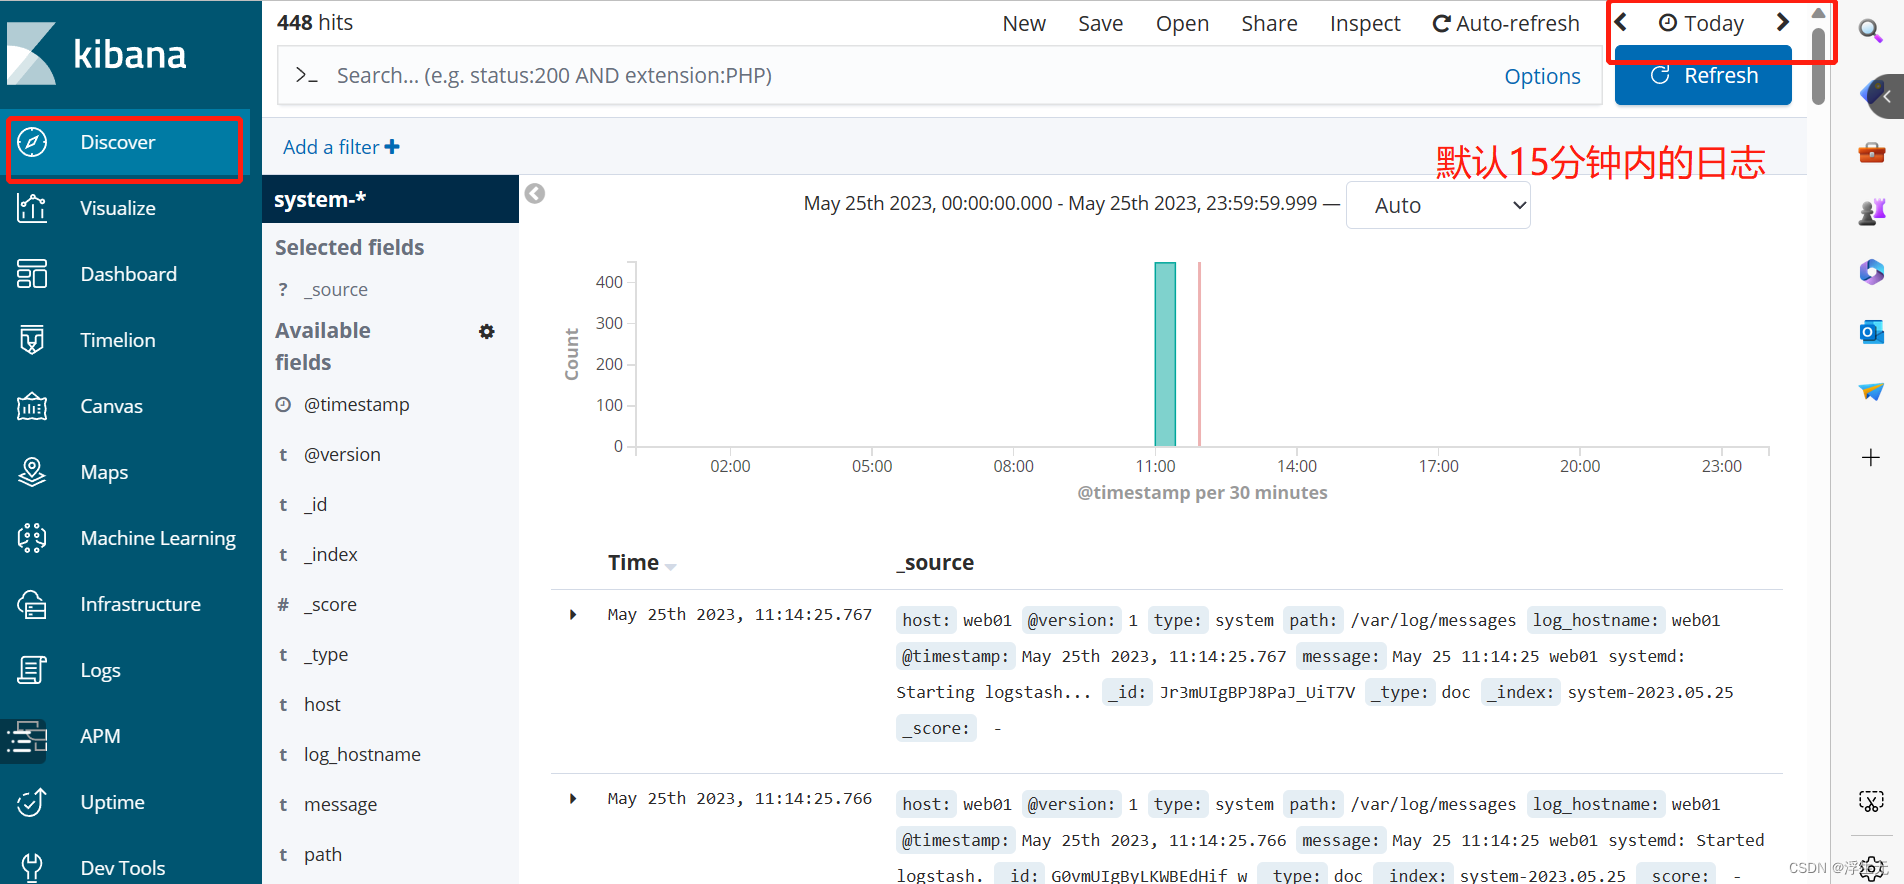Select the @version field
Image resolution: width=1904 pixels, height=884 pixels.
[x=342, y=454]
